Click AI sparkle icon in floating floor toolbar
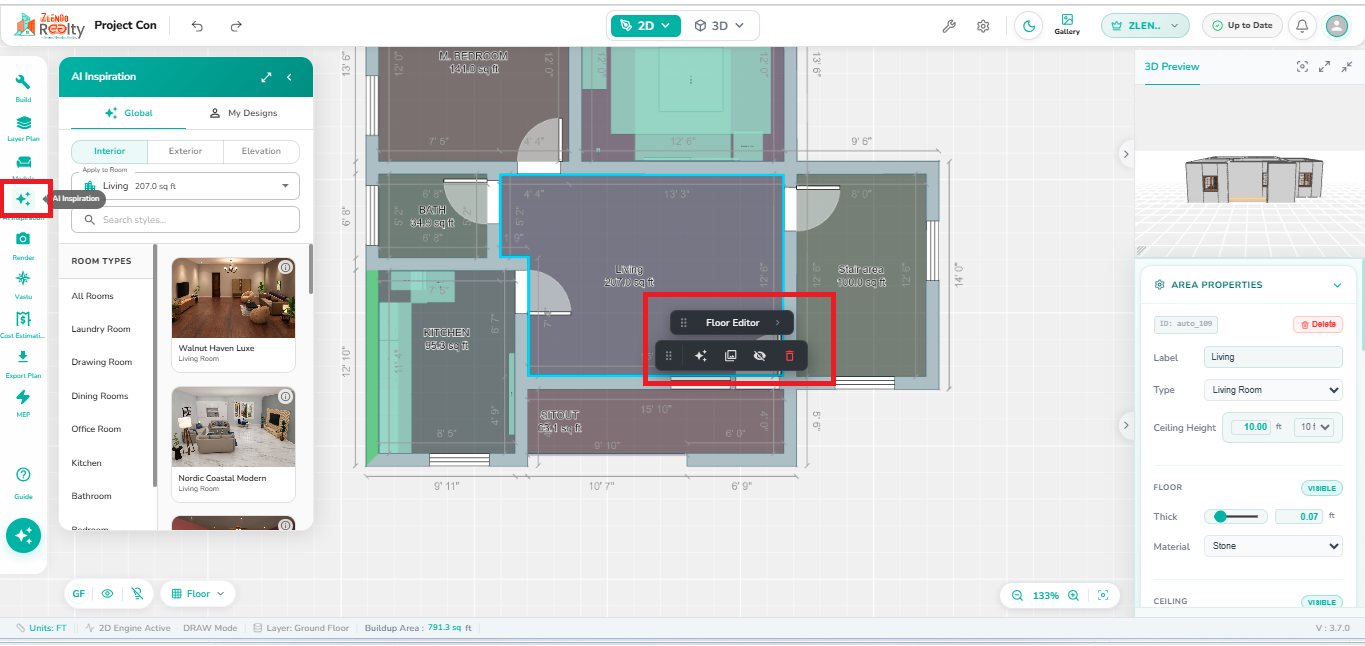 coord(701,356)
